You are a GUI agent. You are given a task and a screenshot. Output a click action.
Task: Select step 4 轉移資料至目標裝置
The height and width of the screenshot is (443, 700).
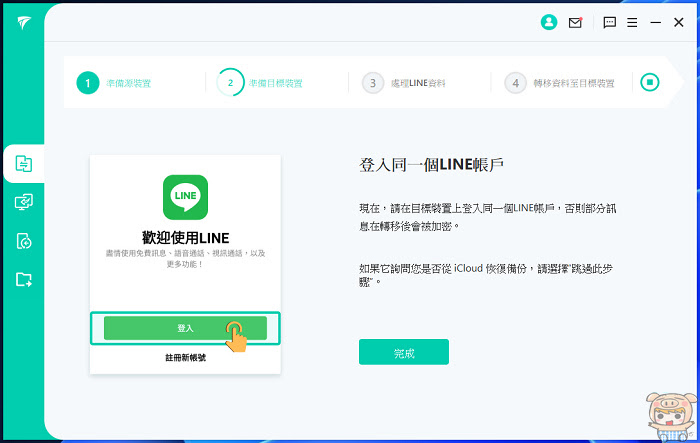559,83
